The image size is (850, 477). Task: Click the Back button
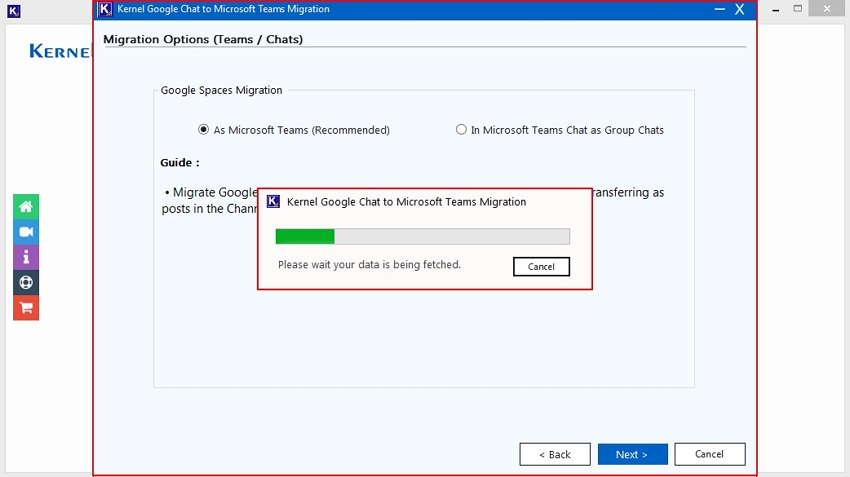coord(555,454)
